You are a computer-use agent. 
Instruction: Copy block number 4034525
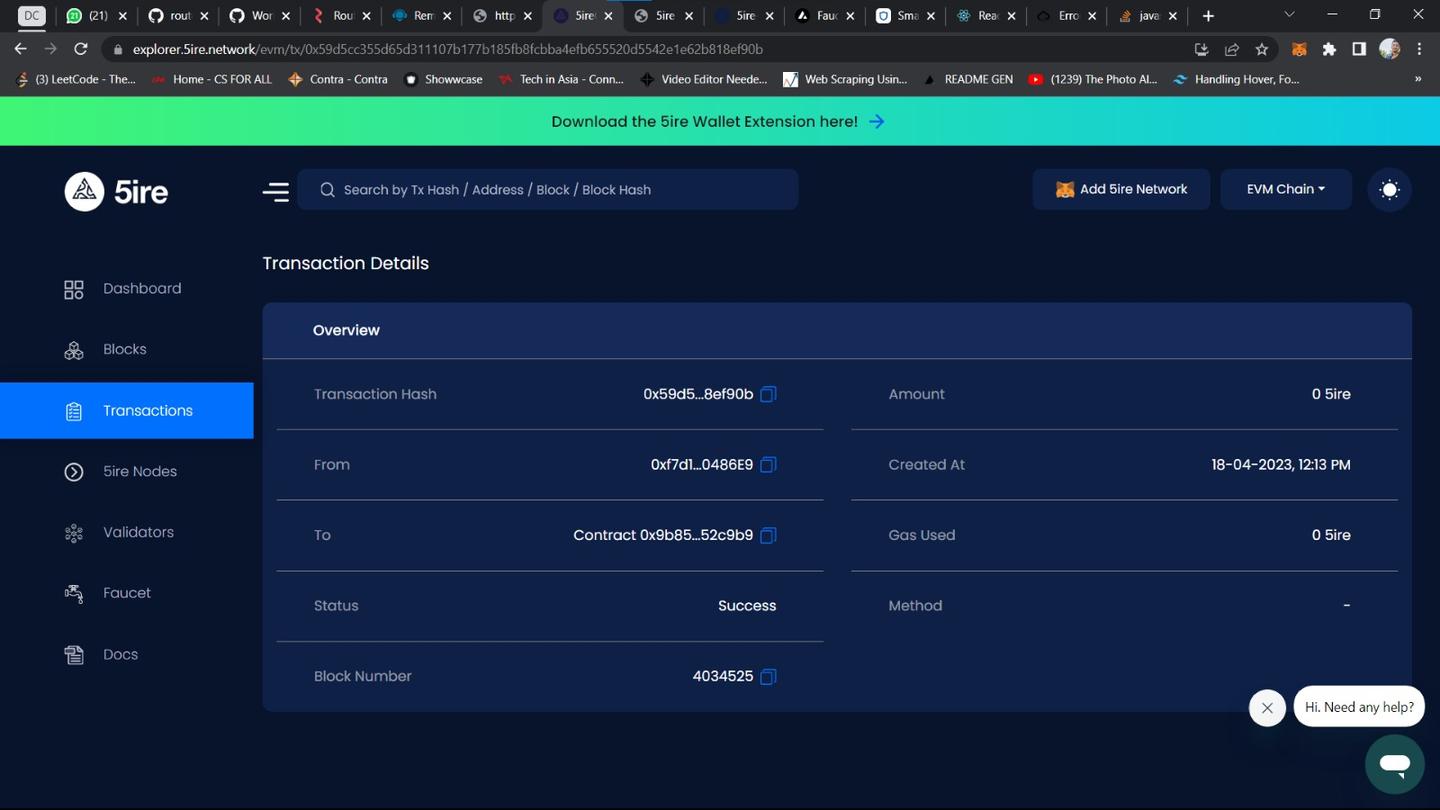(768, 677)
